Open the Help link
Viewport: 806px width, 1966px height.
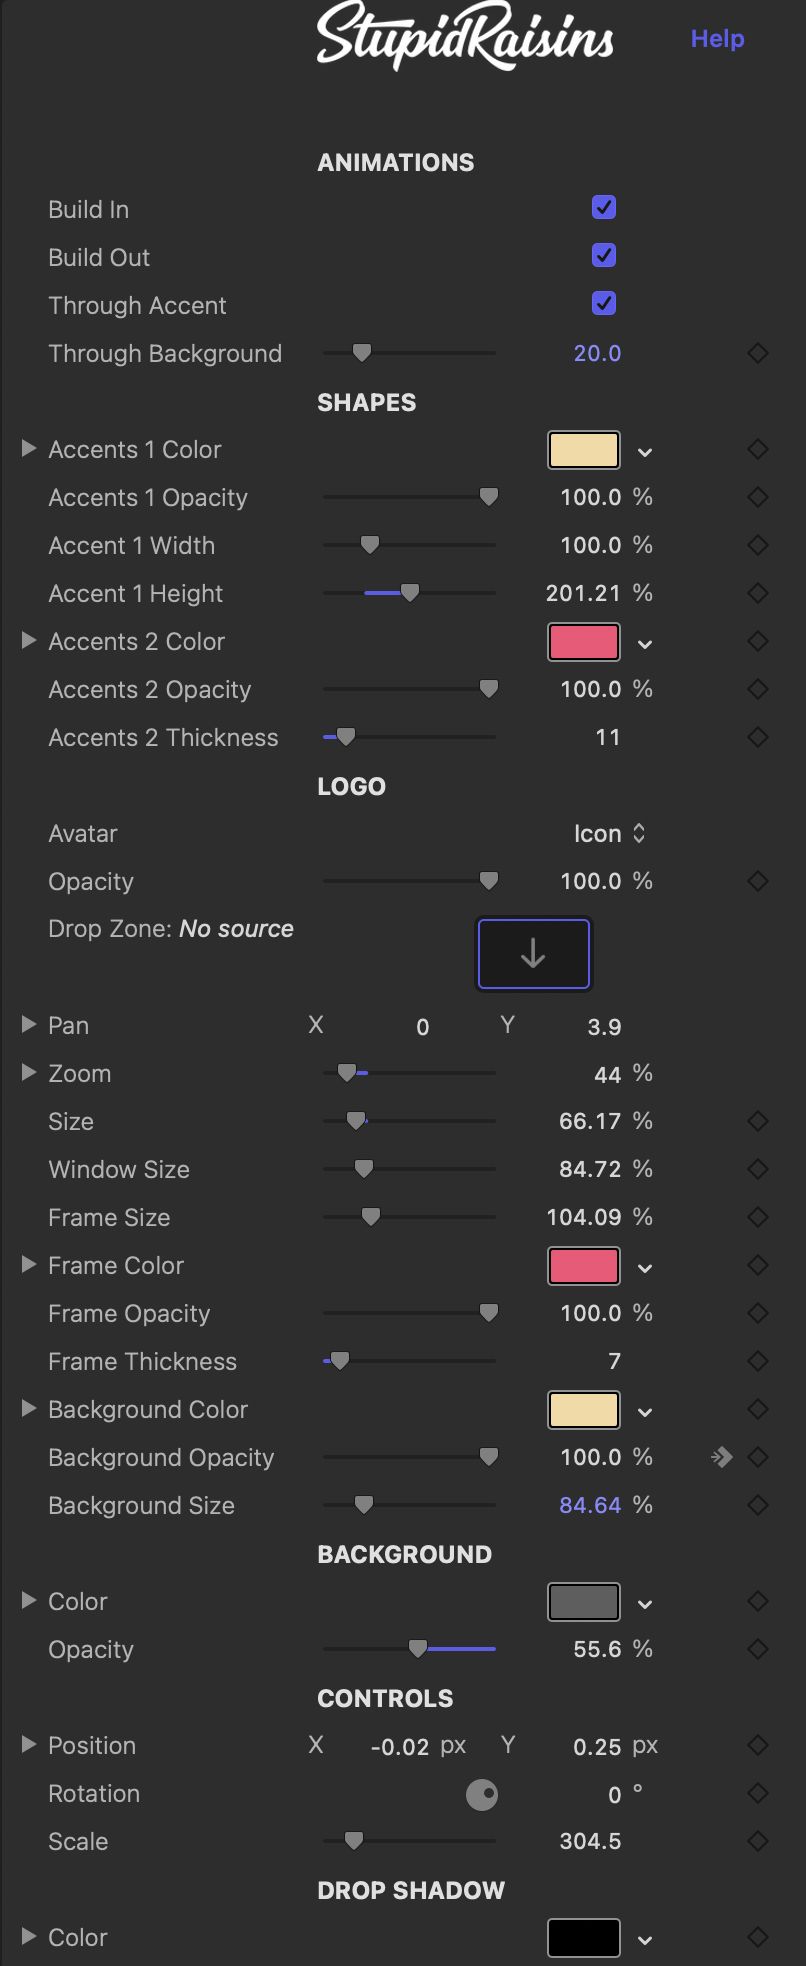coord(718,39)
